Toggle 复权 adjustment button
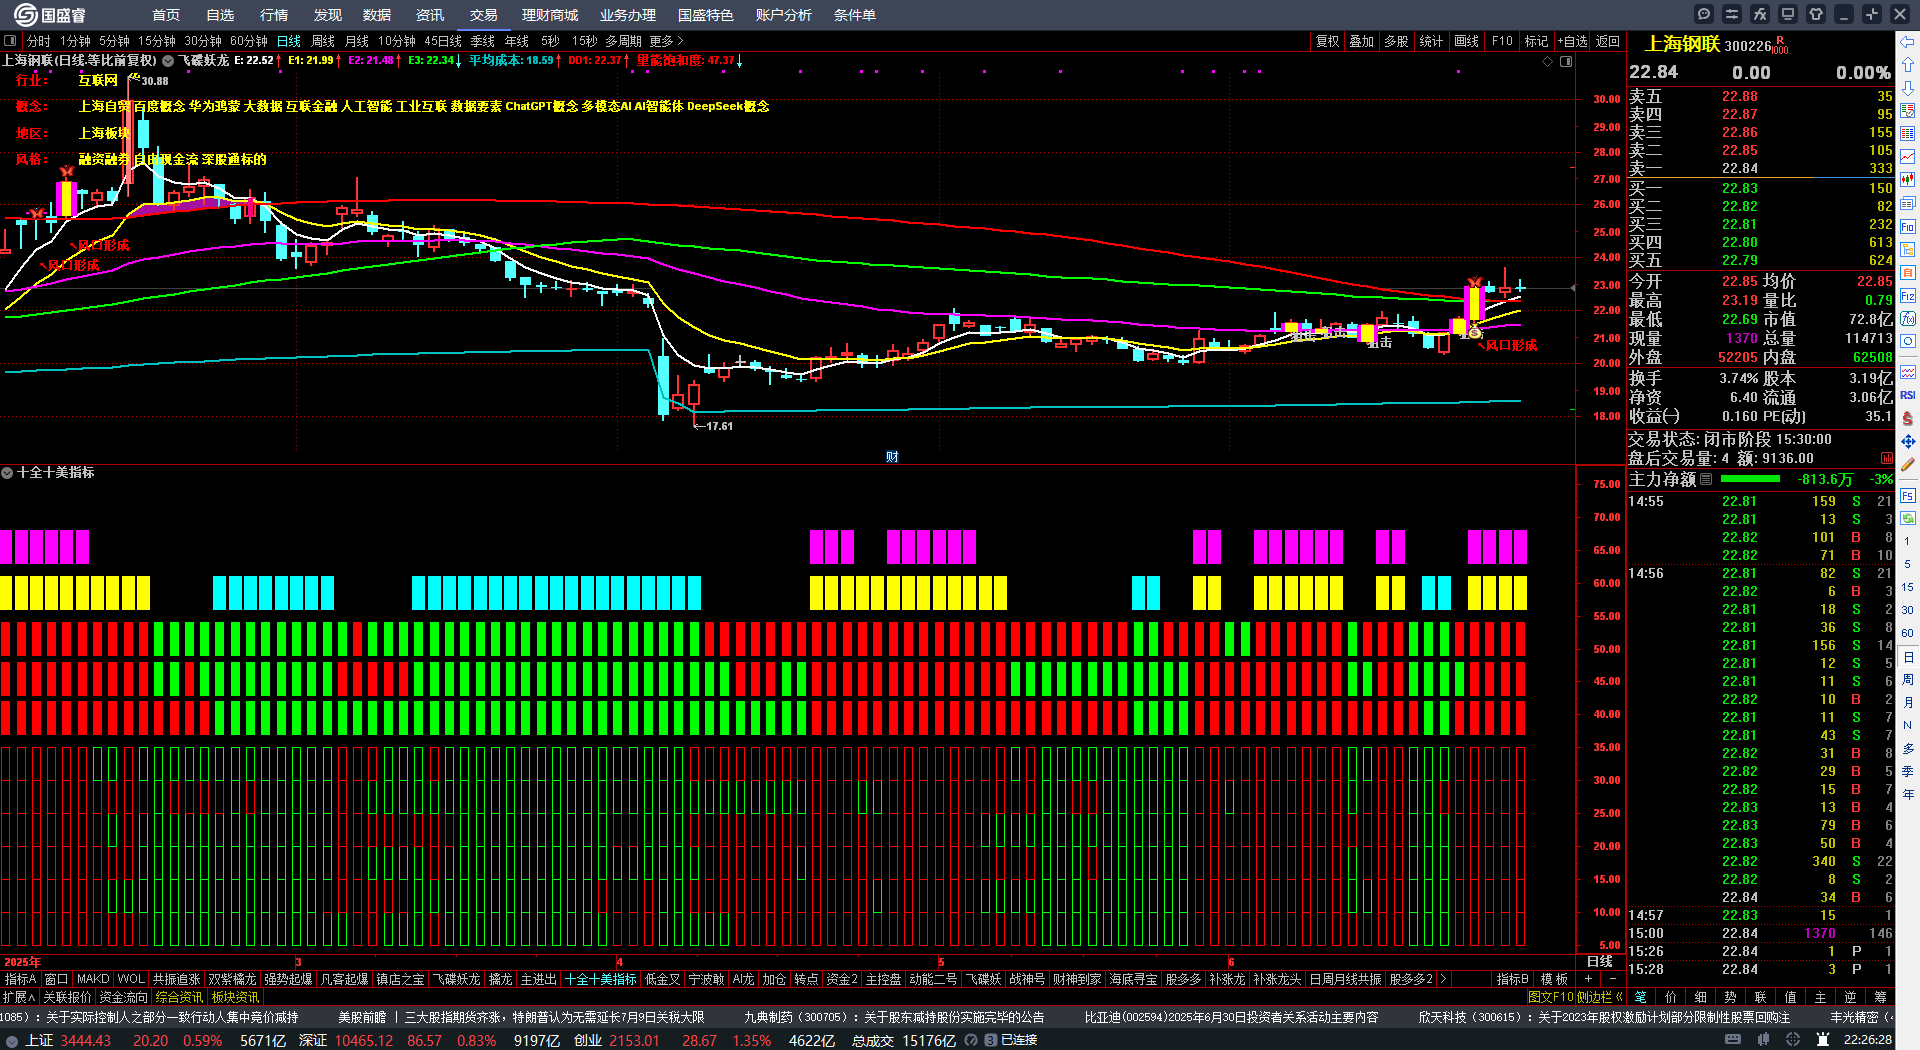Viewport: 1920px width, 1050px height. pos(1327,41)
